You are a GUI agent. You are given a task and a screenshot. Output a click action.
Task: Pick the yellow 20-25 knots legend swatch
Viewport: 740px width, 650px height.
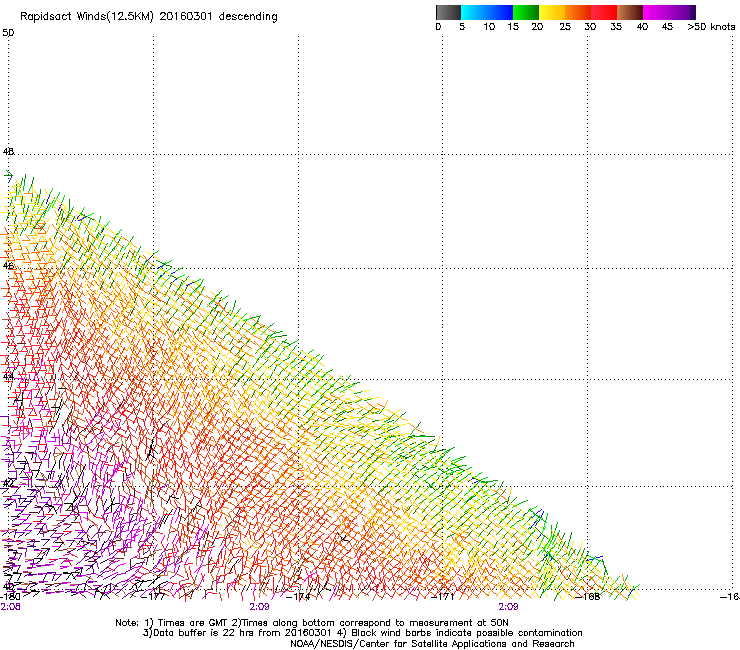pyautogui.click(x=552, y=12)
